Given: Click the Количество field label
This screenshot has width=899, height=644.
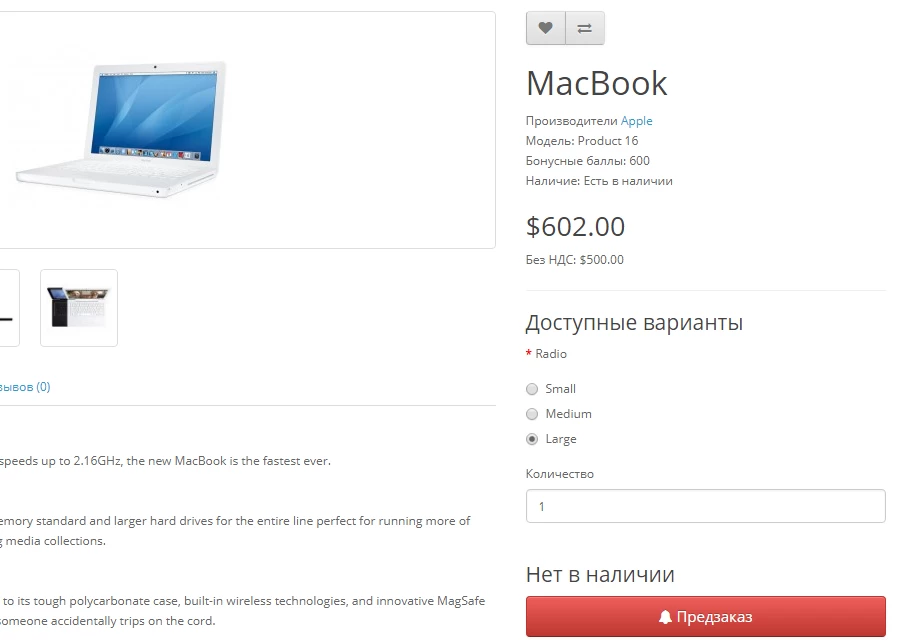Looking at the screenshot, I should click(560, 474).
